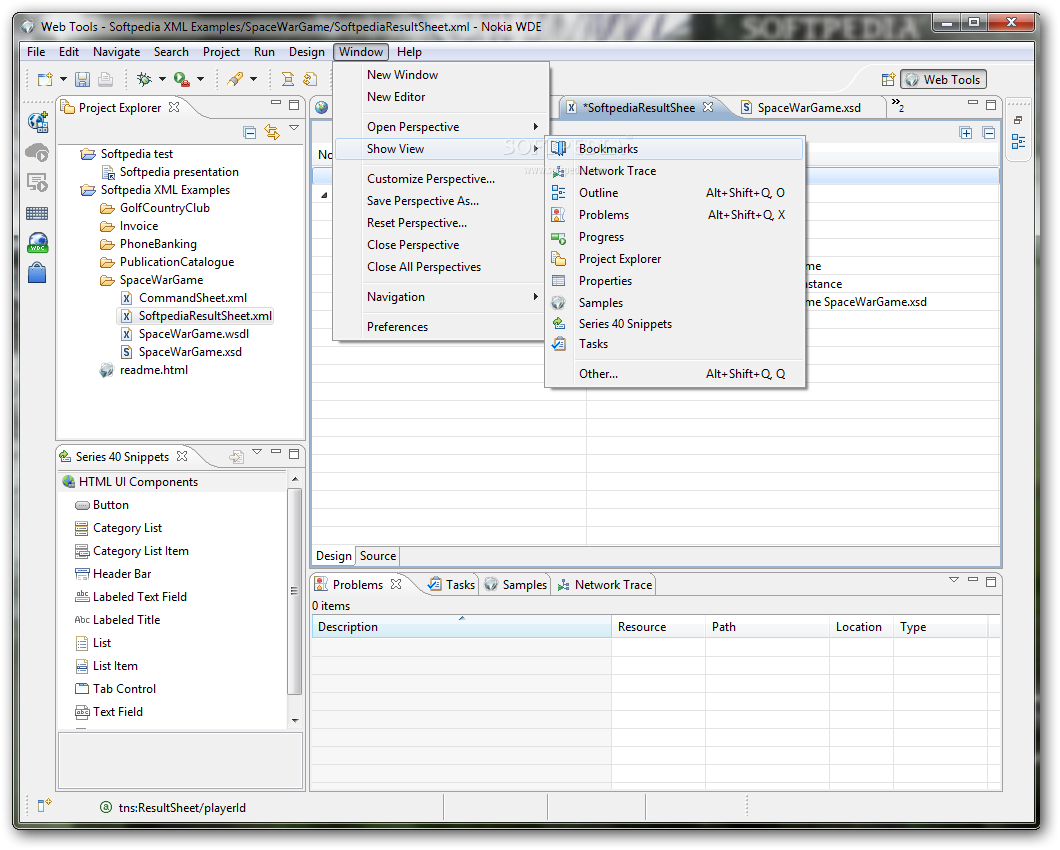Click the monitor play icon in left sidebar
The image size is (1060, 850).
click(x=37, y=183)
